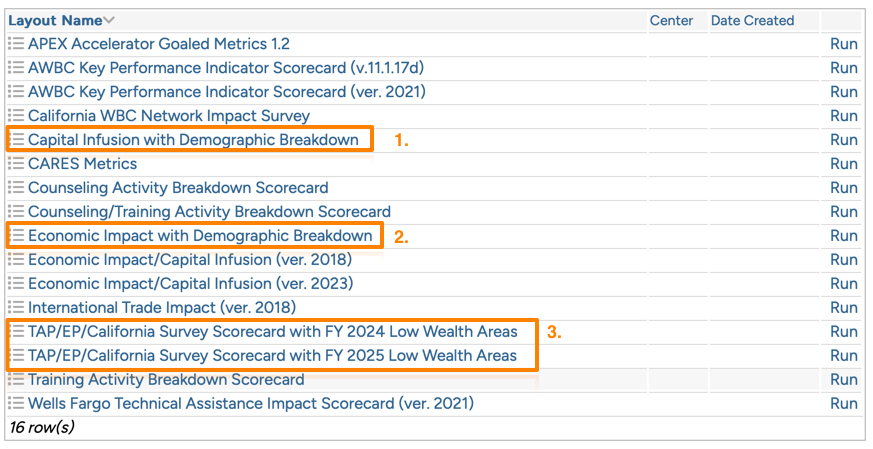The height and width of the screenshot is (449, 873).
Task: Open AWBC Key Performance Indicator Scorecard (v.11.1.17d)
Action: tap(225, 68)
